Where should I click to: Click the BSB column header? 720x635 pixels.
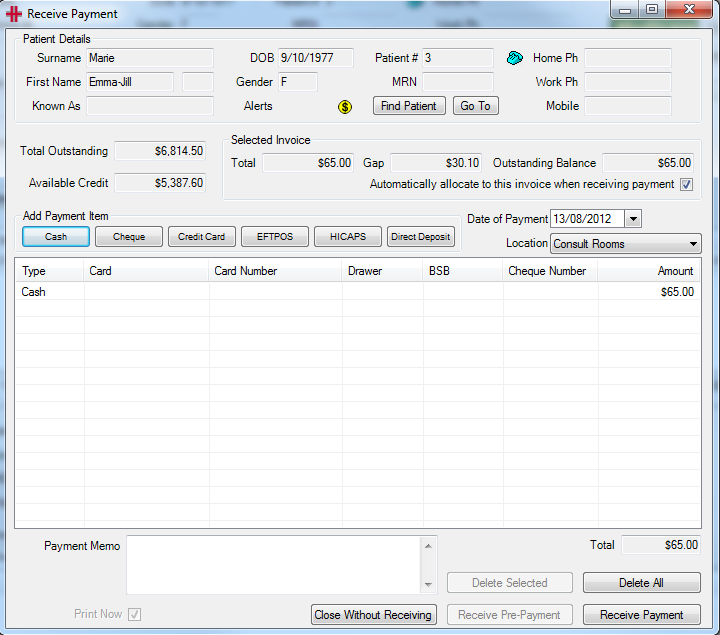point(463,271)
